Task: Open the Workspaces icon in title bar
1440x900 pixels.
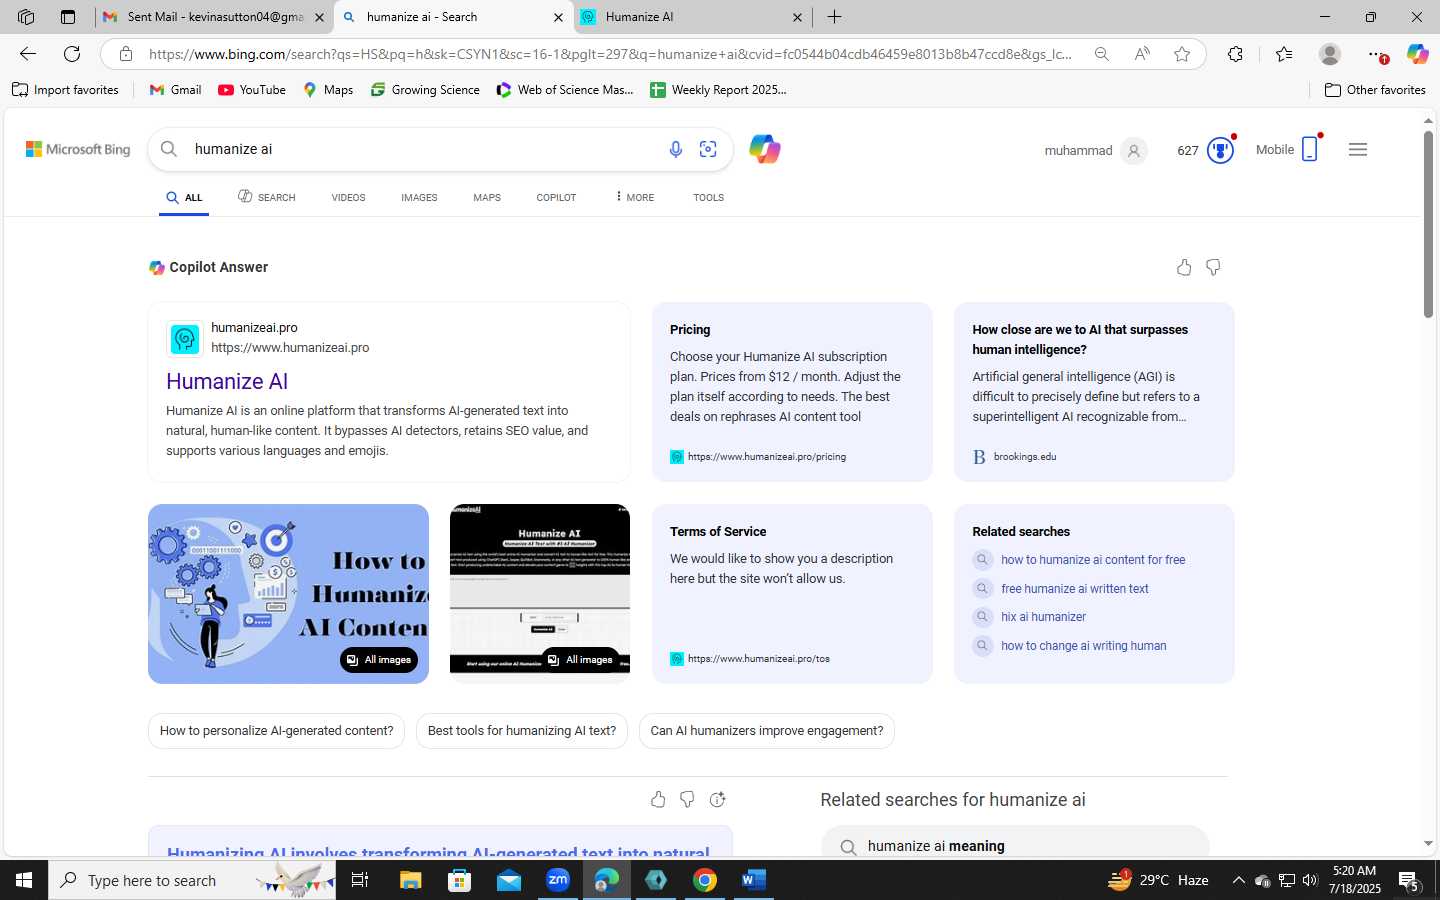Action: point(26,17)
